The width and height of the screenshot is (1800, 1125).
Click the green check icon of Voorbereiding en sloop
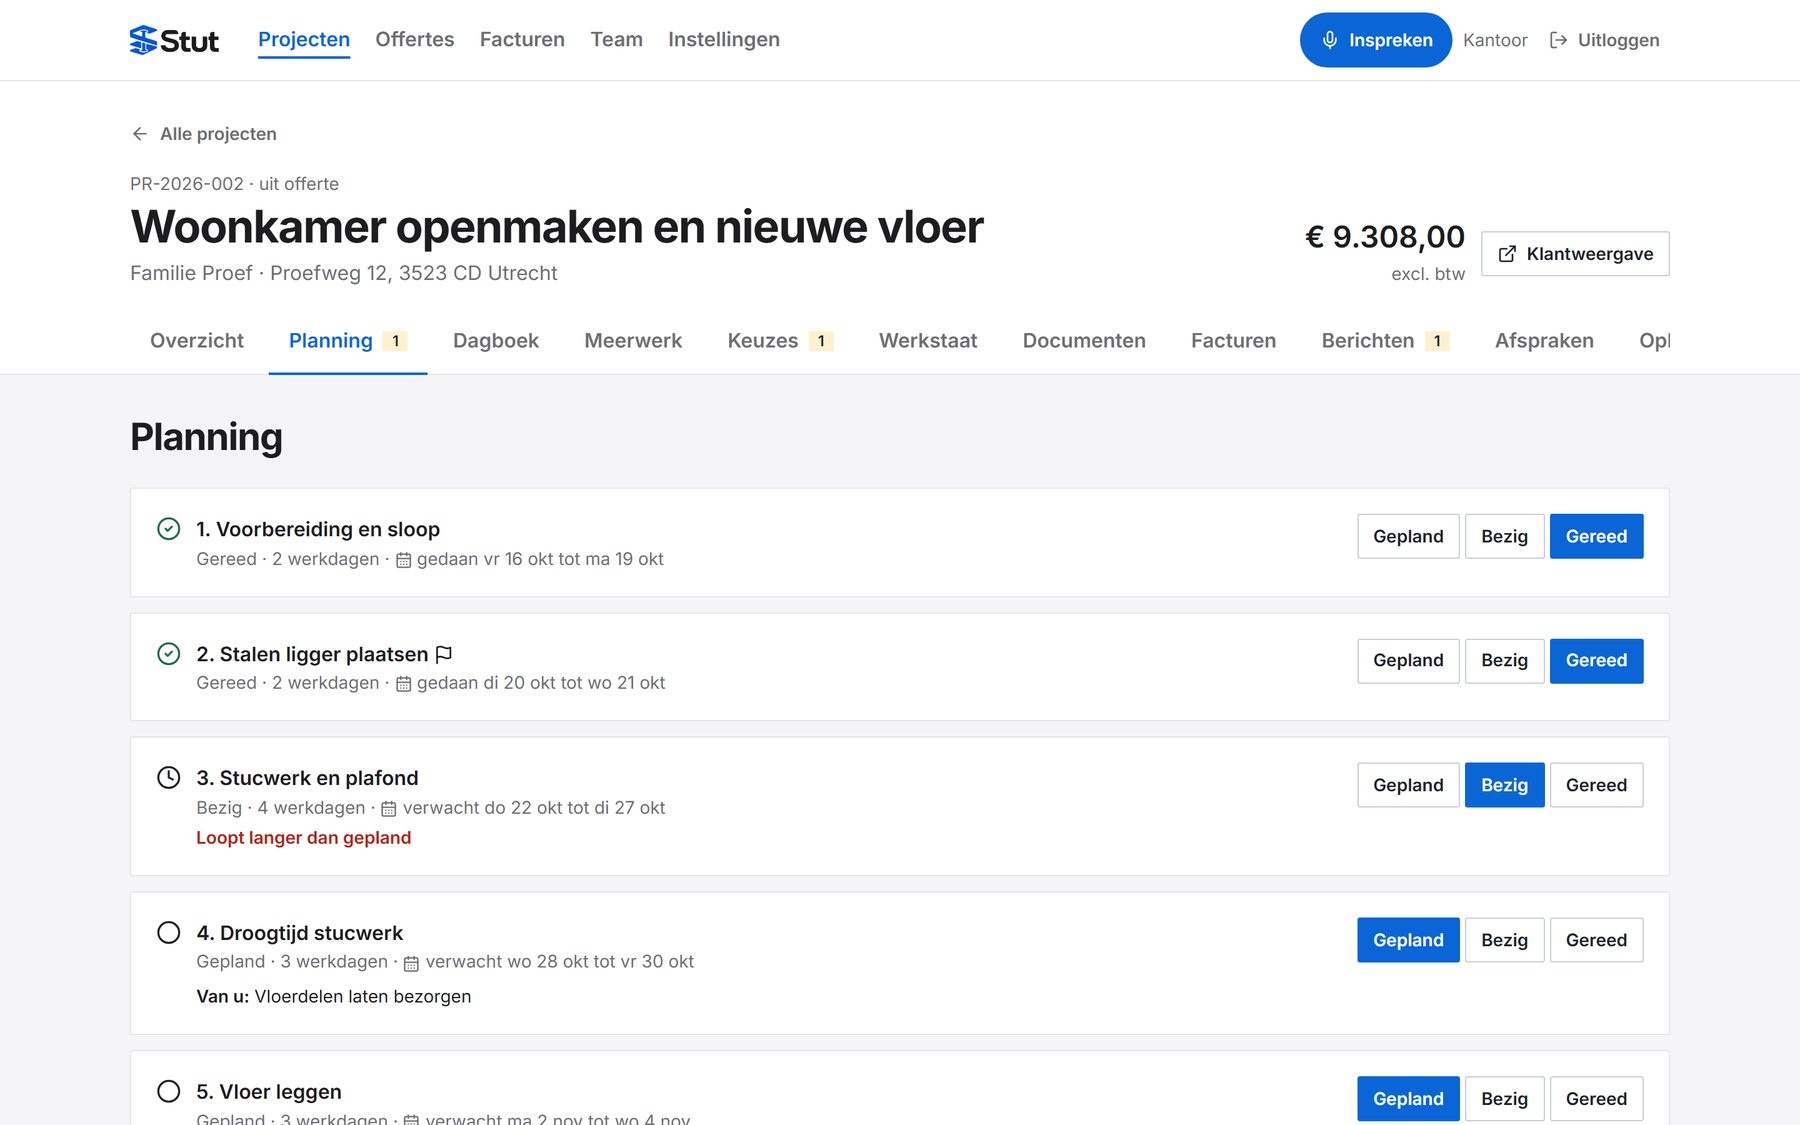tap(169, 529)
